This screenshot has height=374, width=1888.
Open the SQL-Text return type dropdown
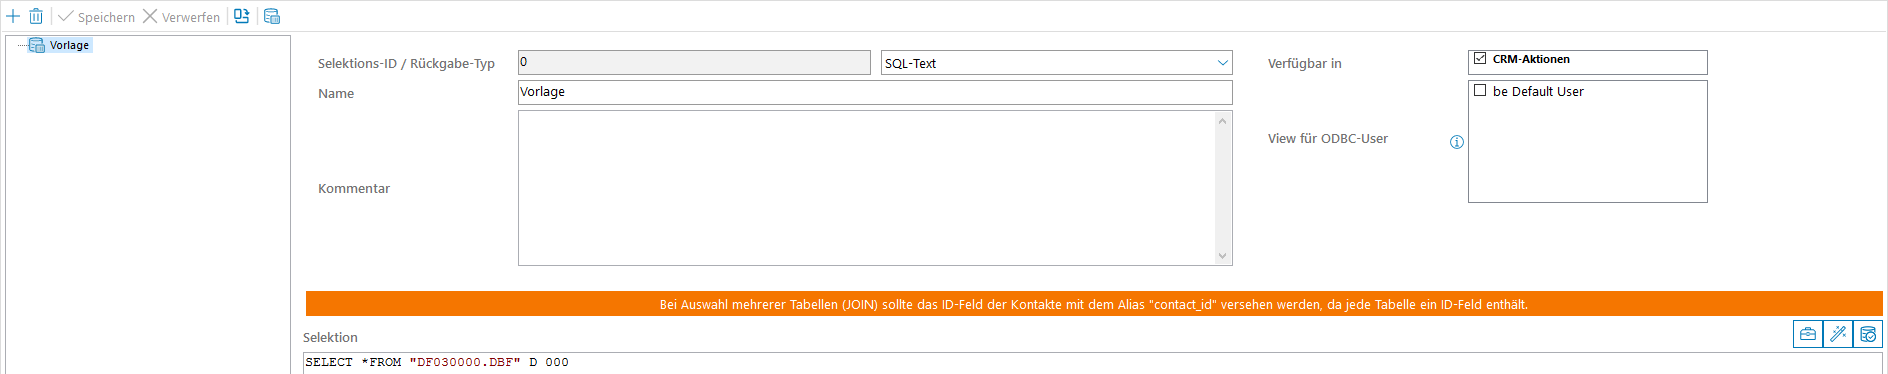coord(1056,62)
